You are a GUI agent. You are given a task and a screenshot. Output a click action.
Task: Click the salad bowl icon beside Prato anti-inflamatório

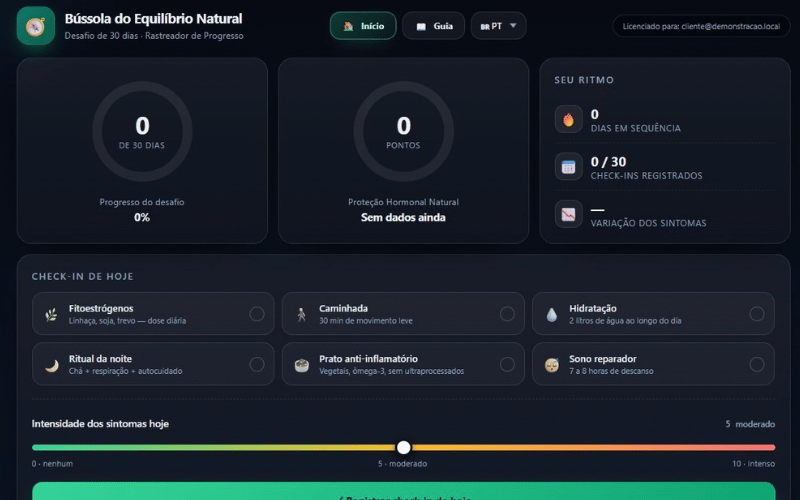(x=302, y=365)
